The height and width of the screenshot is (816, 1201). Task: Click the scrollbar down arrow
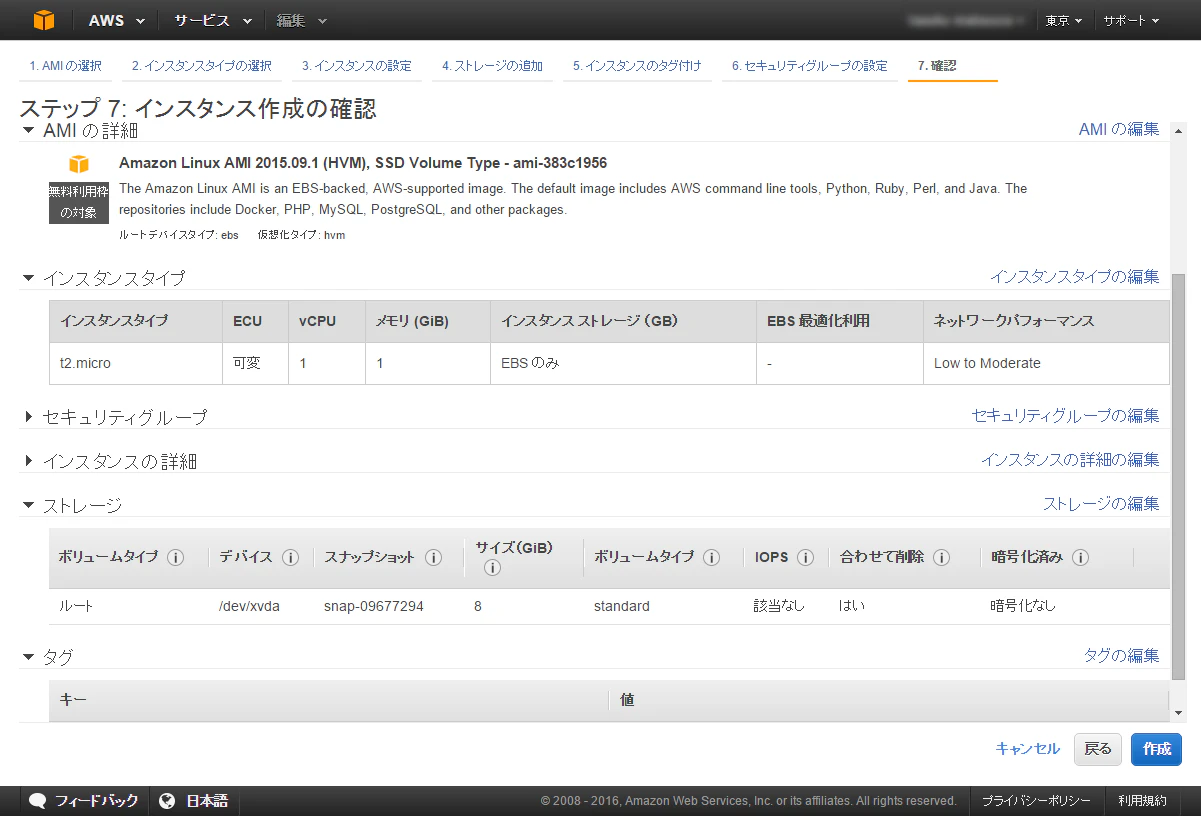pos(1179,714)
